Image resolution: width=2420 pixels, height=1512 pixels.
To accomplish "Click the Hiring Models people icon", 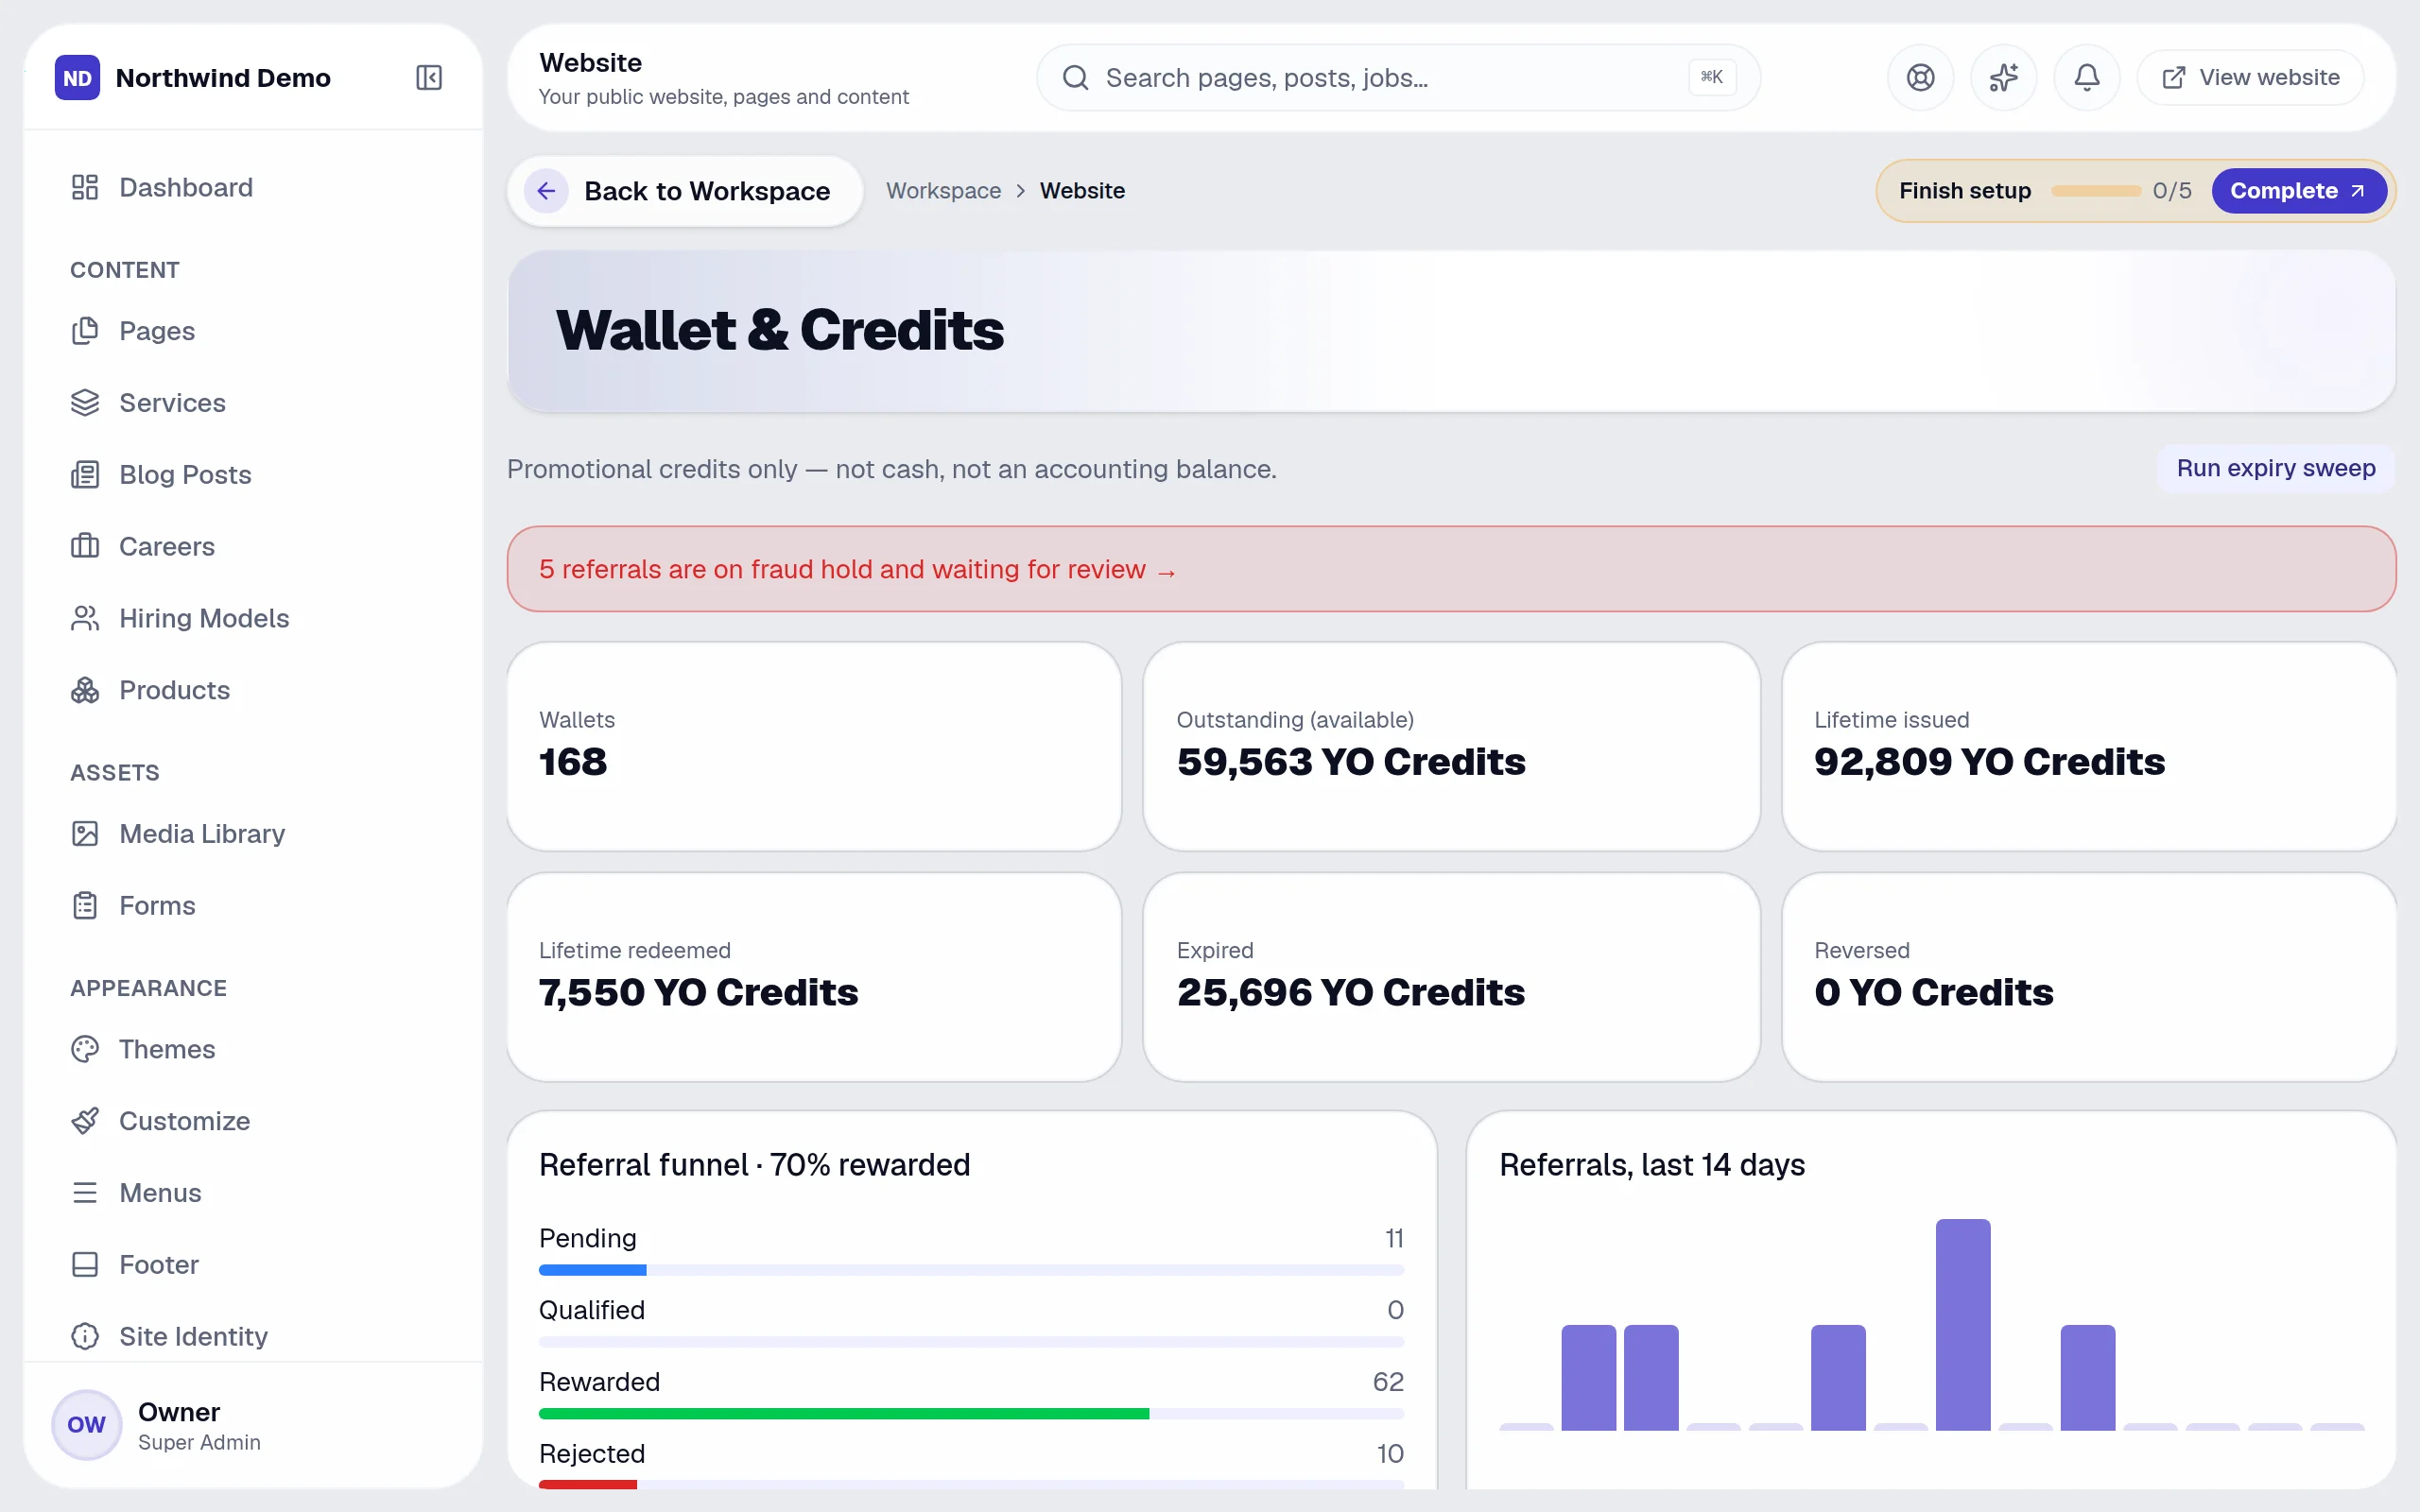I will click(x=85, y=618).
